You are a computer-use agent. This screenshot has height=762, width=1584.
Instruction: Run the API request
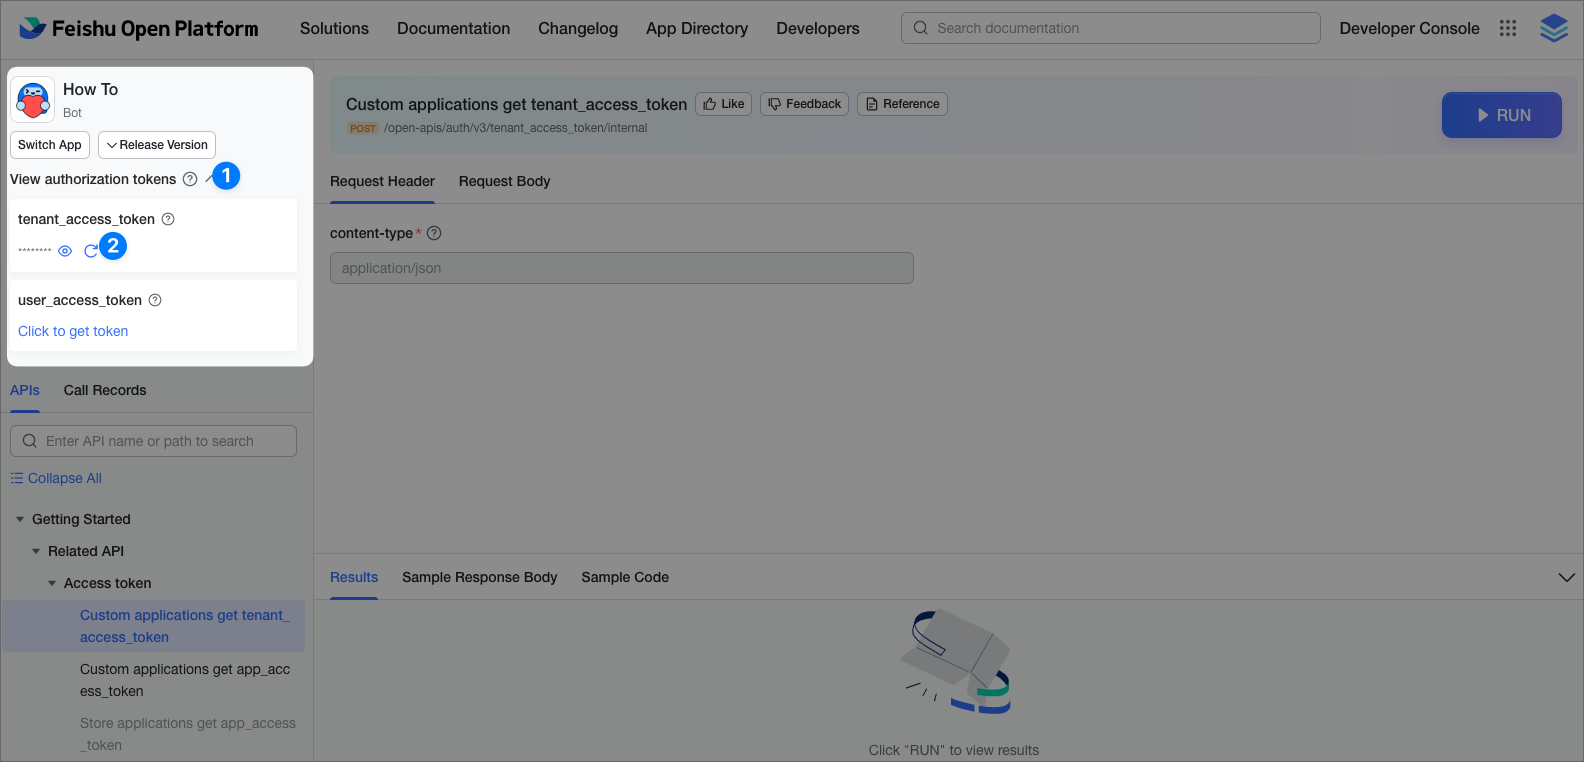pyautogui.click(x=1502, y=115)
